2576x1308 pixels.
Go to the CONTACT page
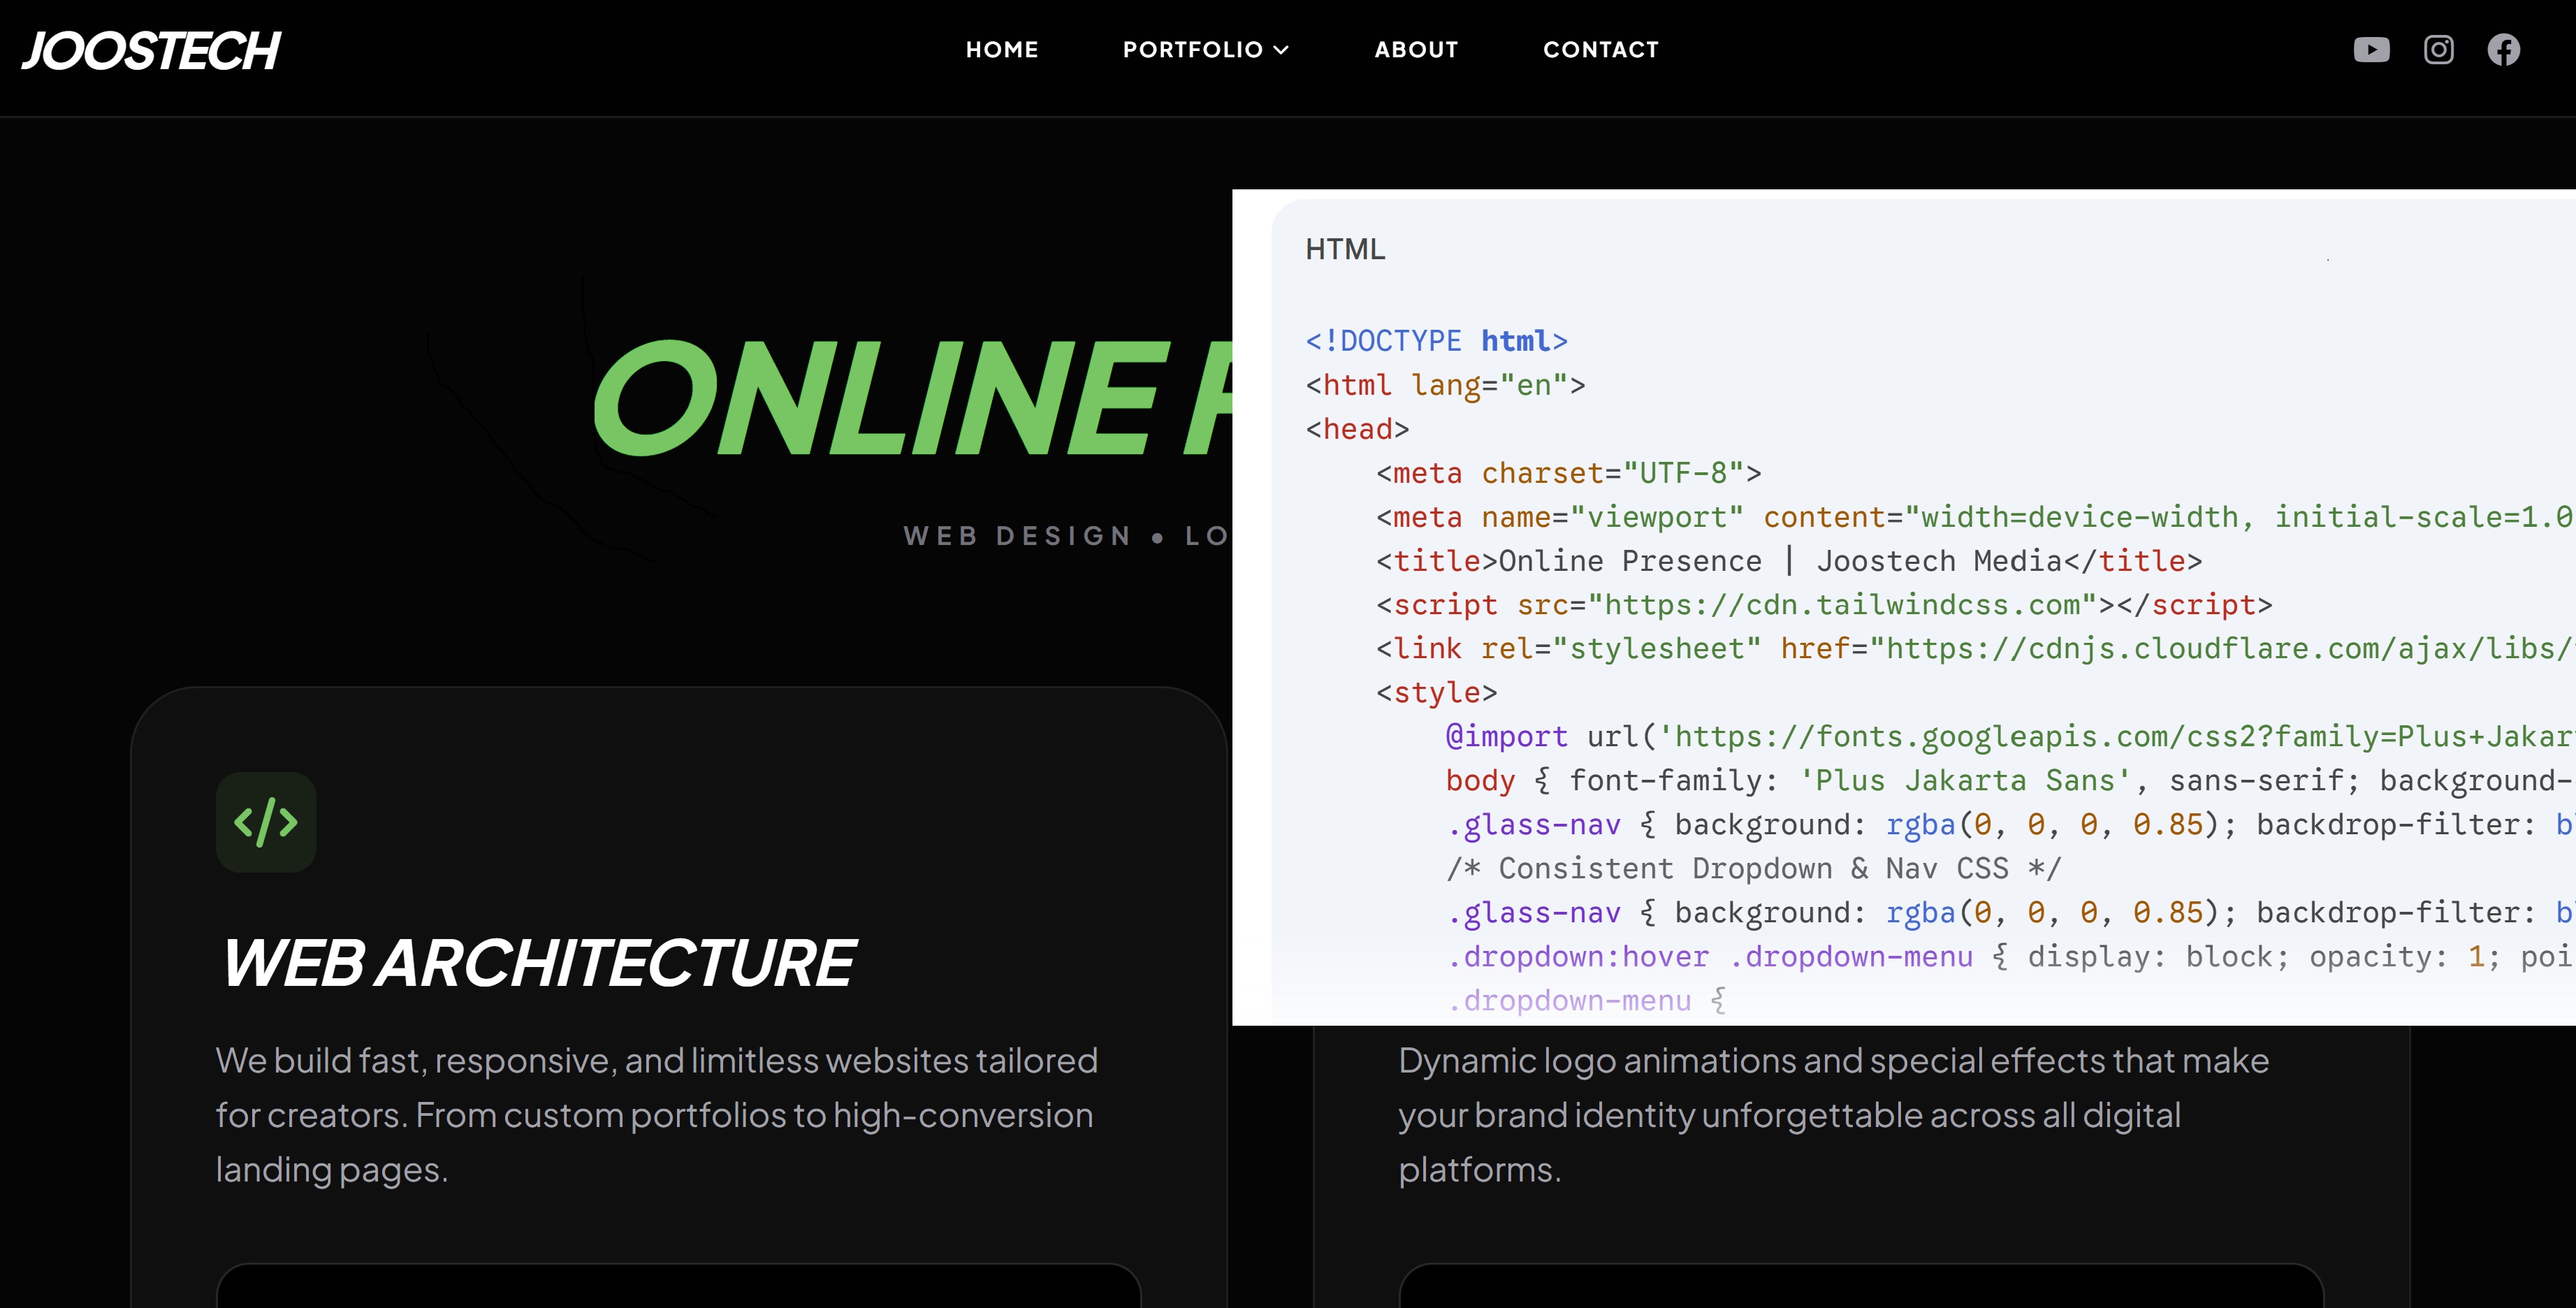1601,49
